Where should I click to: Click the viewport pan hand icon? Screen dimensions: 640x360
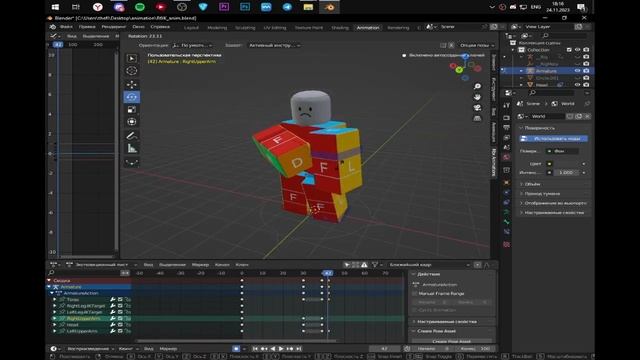click(x=477, y=97)
